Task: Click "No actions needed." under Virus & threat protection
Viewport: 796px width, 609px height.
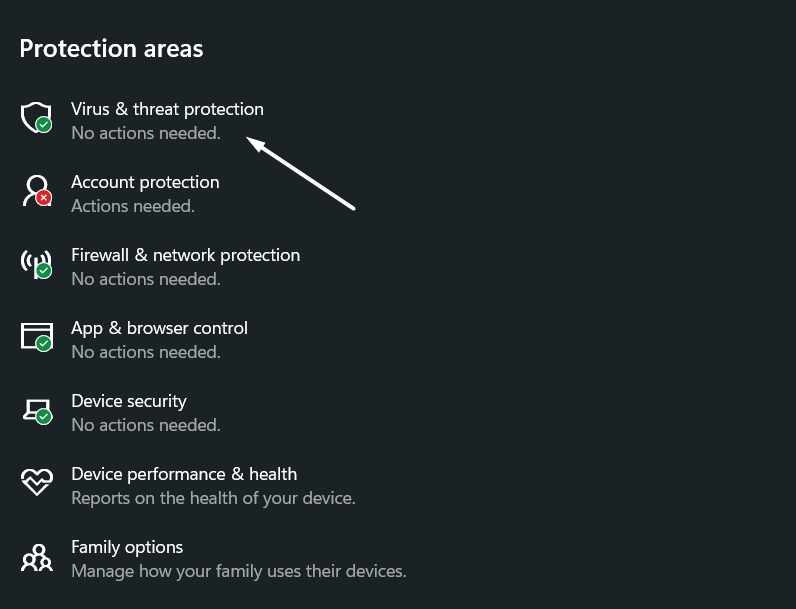Action: 146,133
